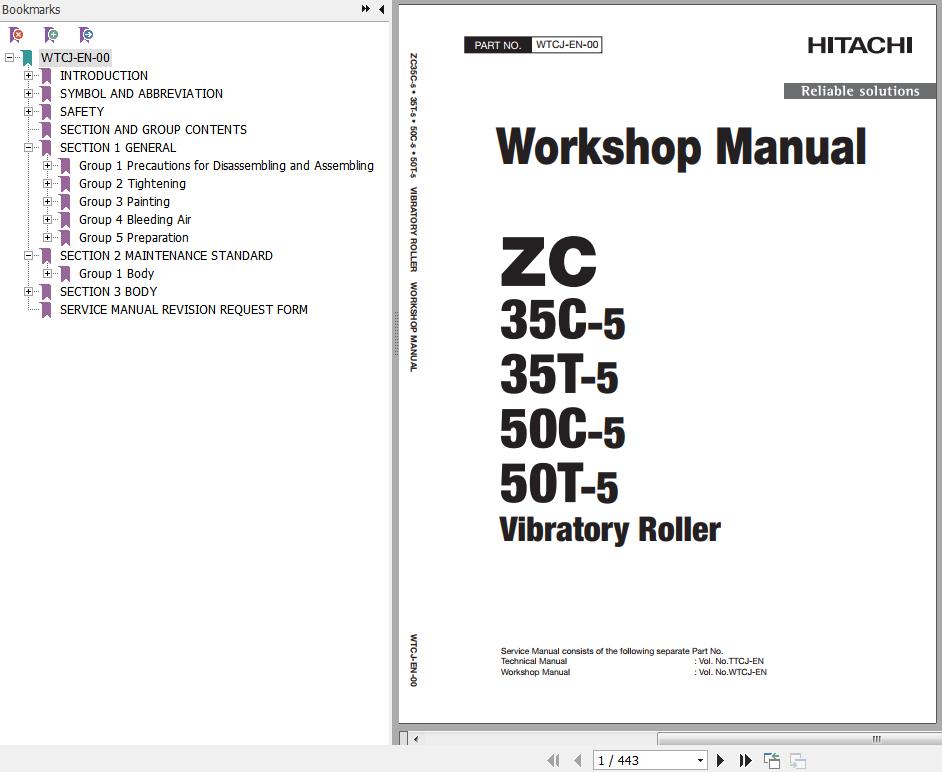The height and width of the screenshot is (772, 942).
Task: Expand Group 1 Precautions for Disassembling node
Action: [47, 166]
